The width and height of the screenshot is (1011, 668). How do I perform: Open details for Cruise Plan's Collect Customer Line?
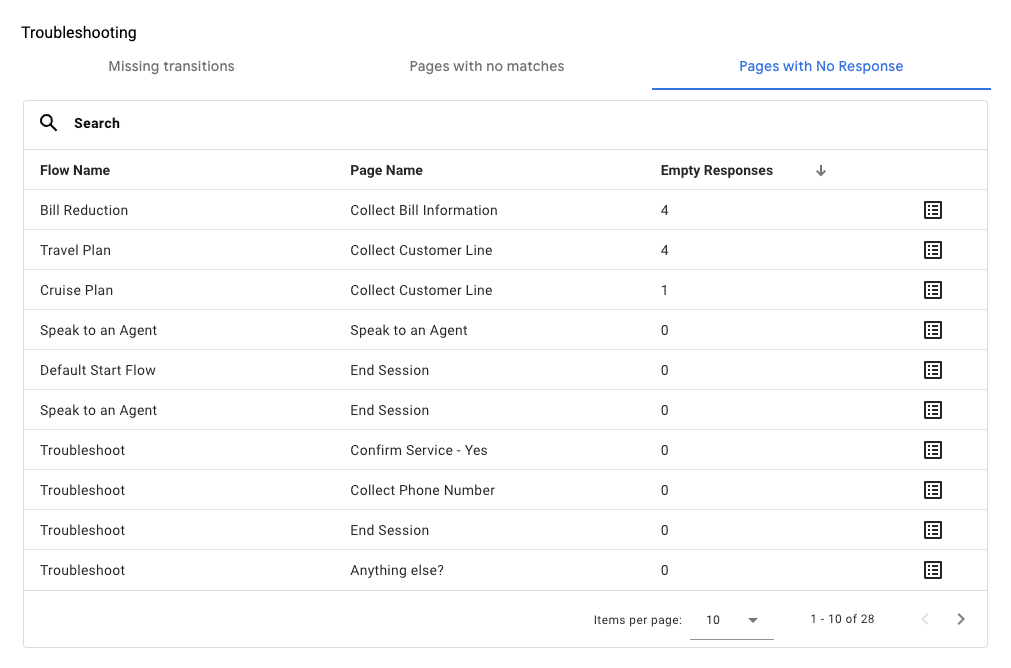pos(933,290)
